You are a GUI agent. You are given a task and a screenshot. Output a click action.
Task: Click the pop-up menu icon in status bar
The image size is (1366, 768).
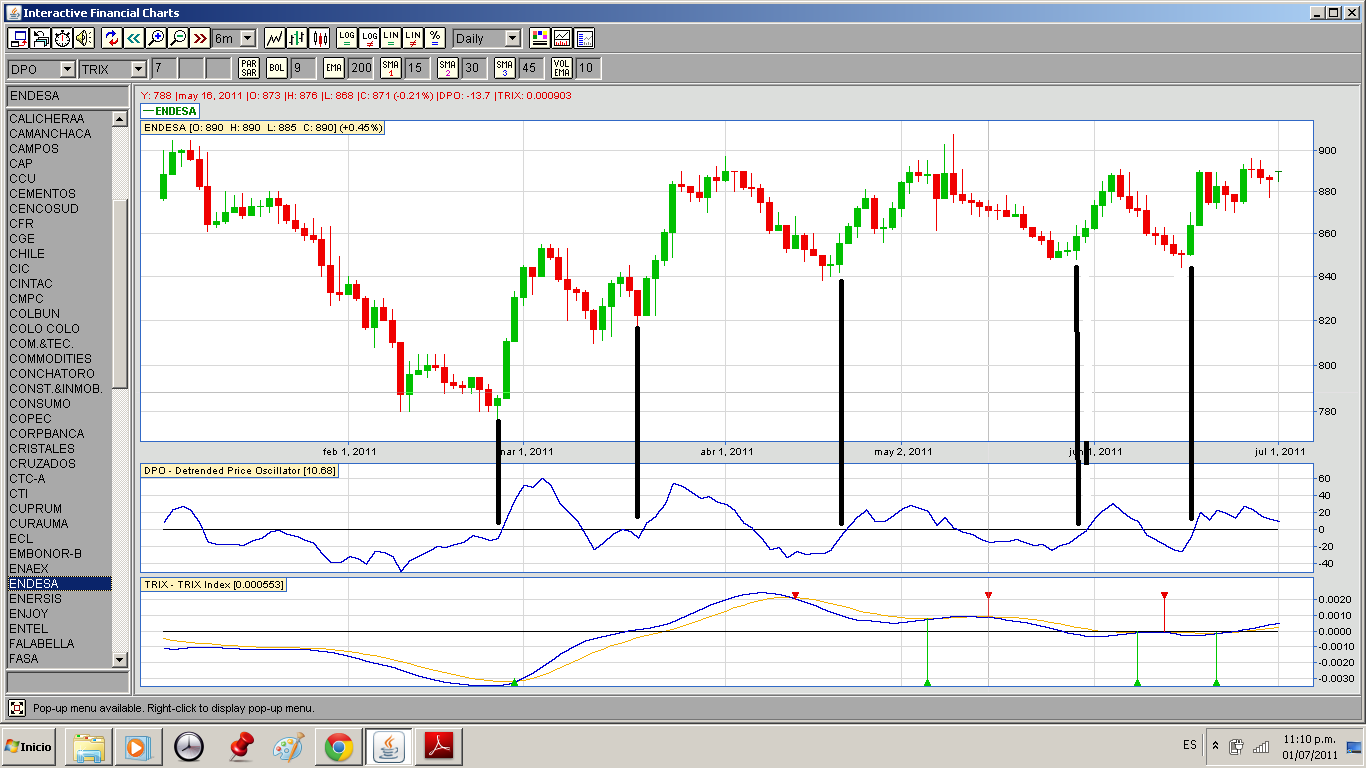click(17, 708)
